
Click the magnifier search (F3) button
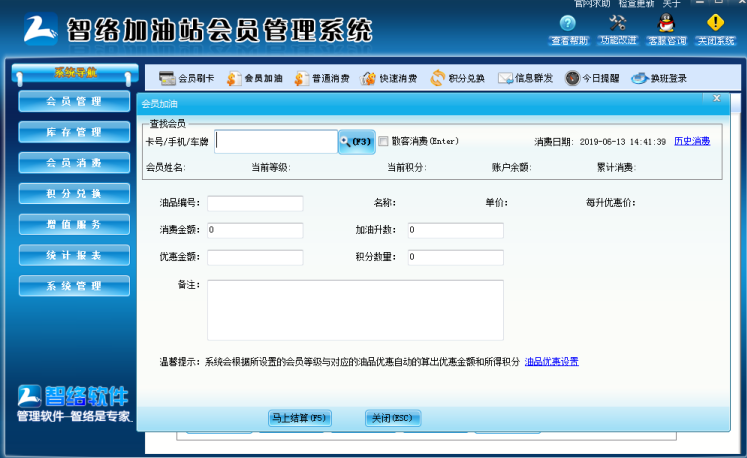click(357, 142)
